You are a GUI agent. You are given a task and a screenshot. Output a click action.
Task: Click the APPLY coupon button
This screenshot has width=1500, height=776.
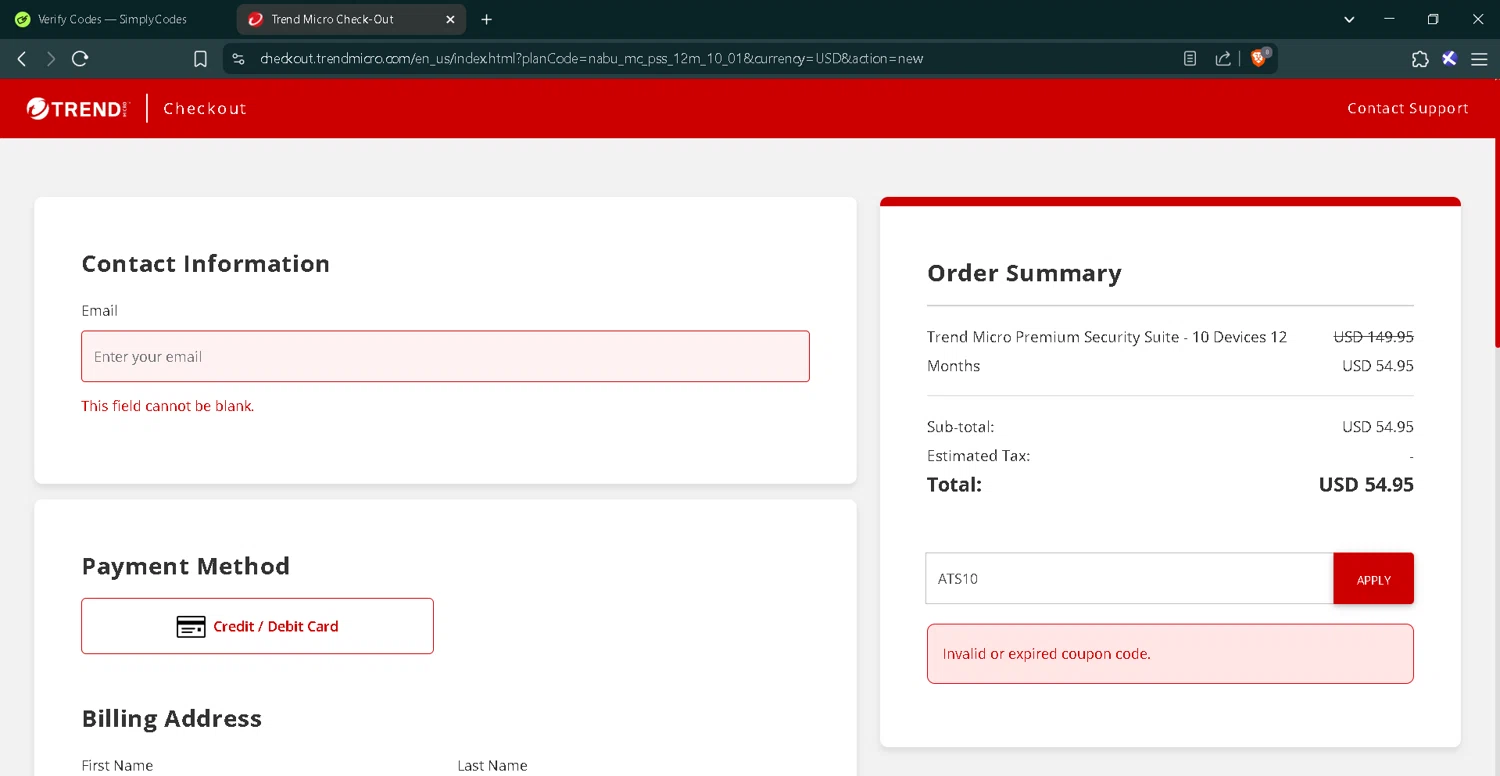[1373, 579]
